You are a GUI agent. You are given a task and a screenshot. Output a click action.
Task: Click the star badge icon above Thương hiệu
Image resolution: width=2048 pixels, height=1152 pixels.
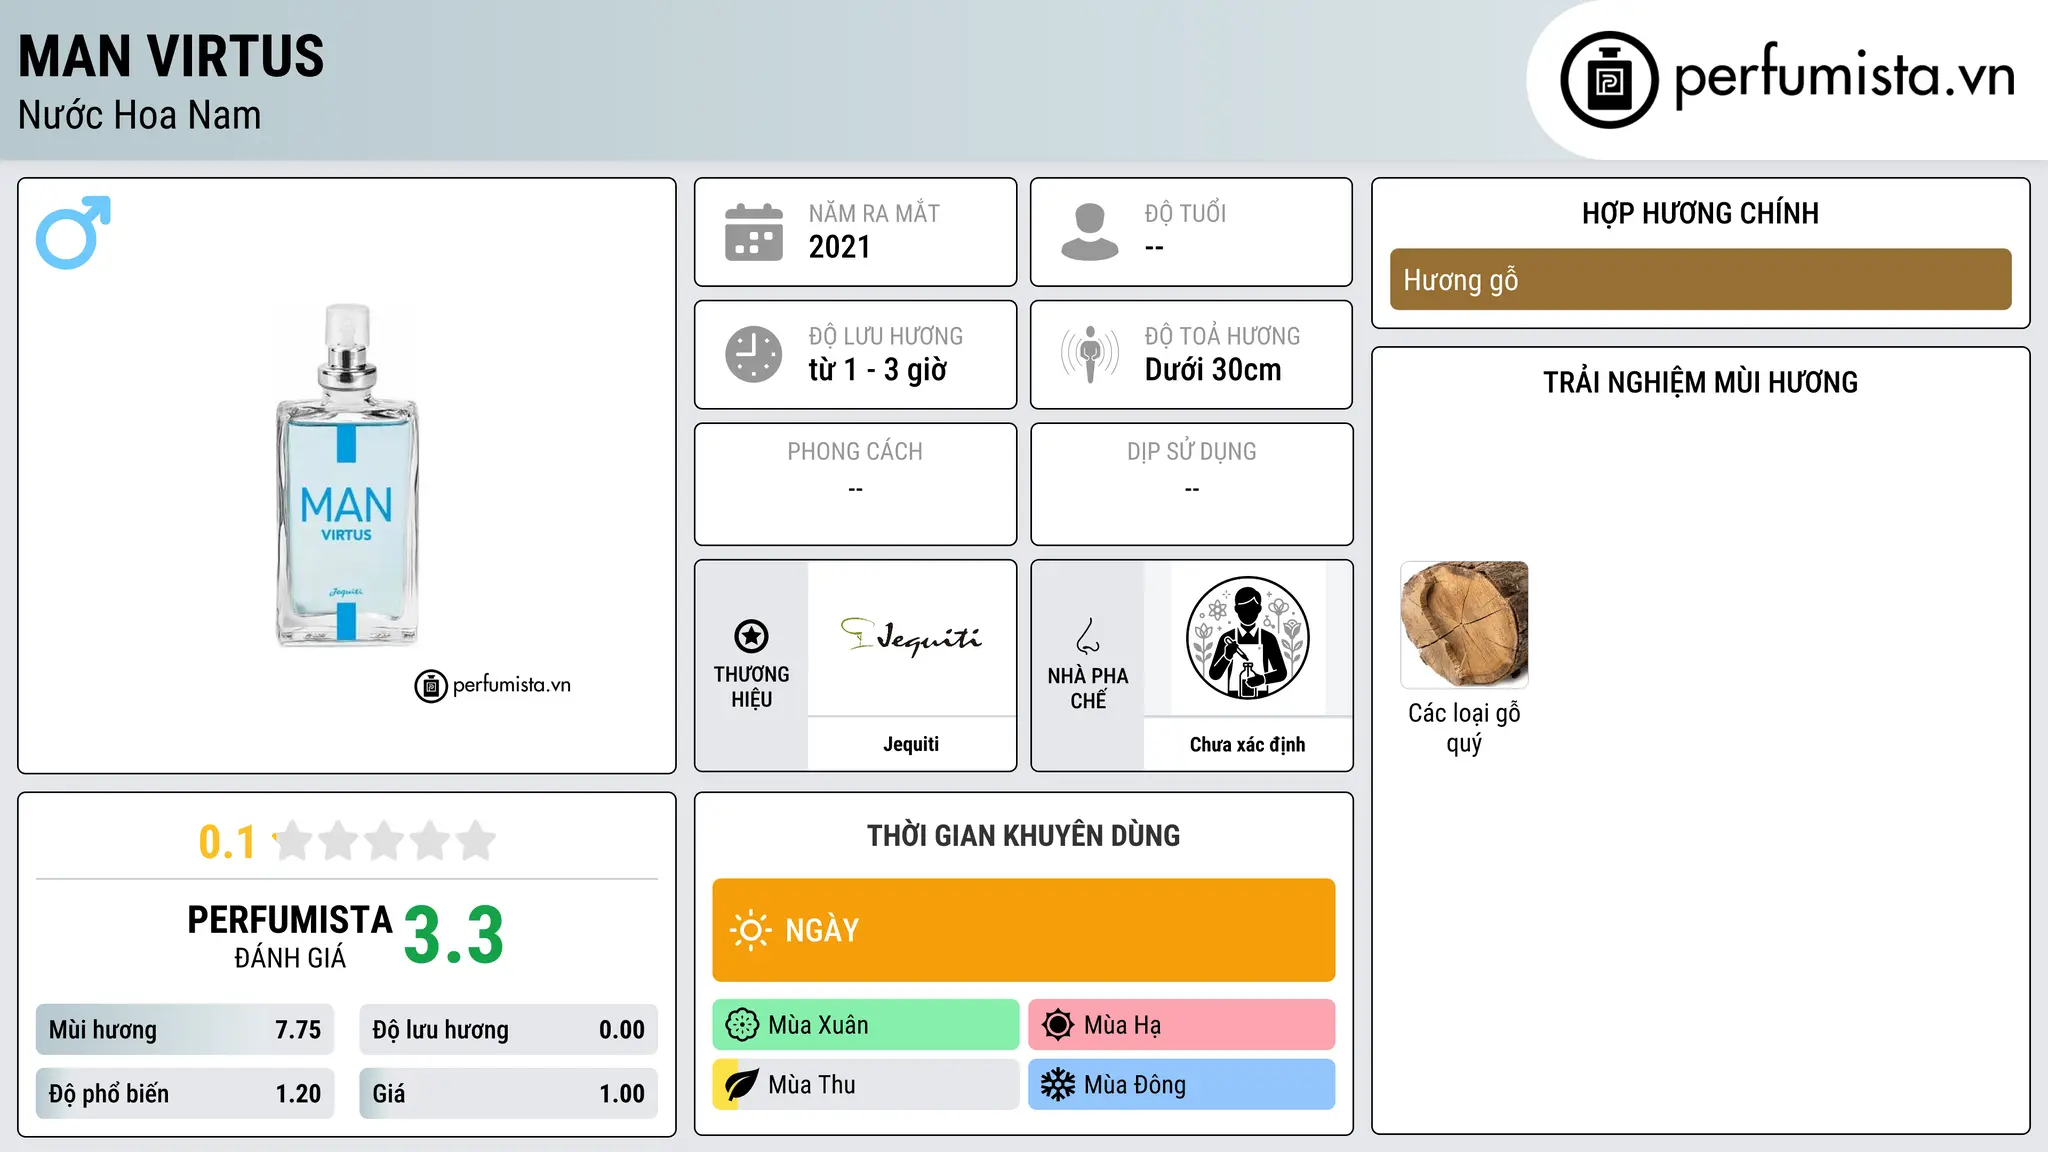click(751, 636)
